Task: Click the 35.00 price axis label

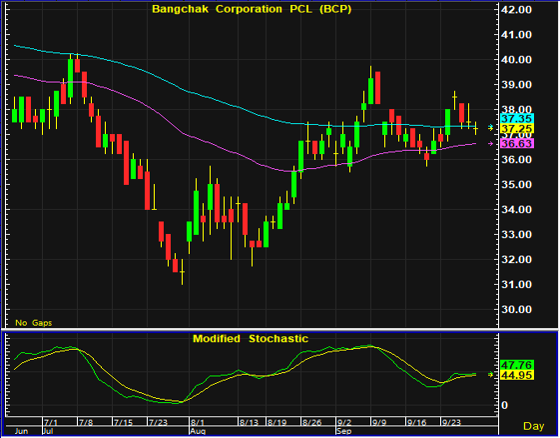Action: coord(516,185)
